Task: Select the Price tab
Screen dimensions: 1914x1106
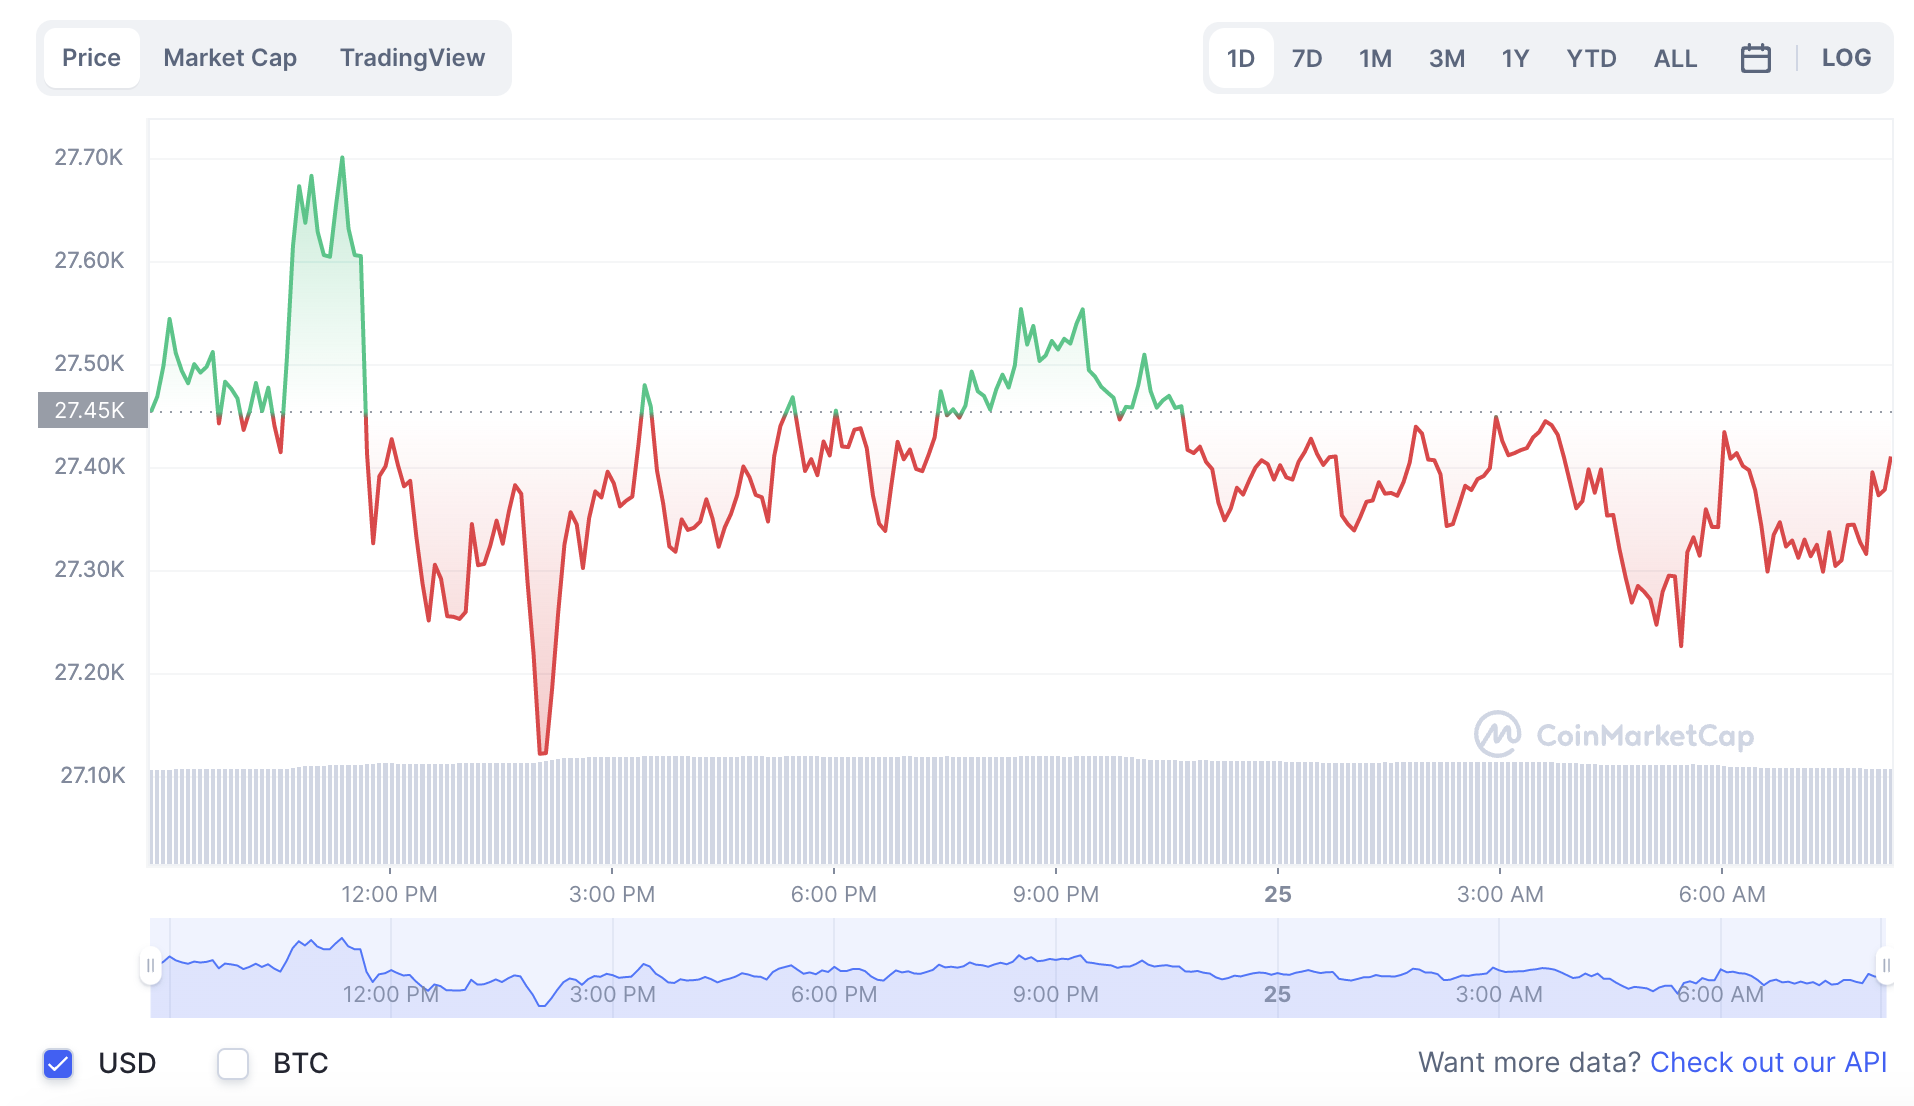Action: click(x=91, y=57)
